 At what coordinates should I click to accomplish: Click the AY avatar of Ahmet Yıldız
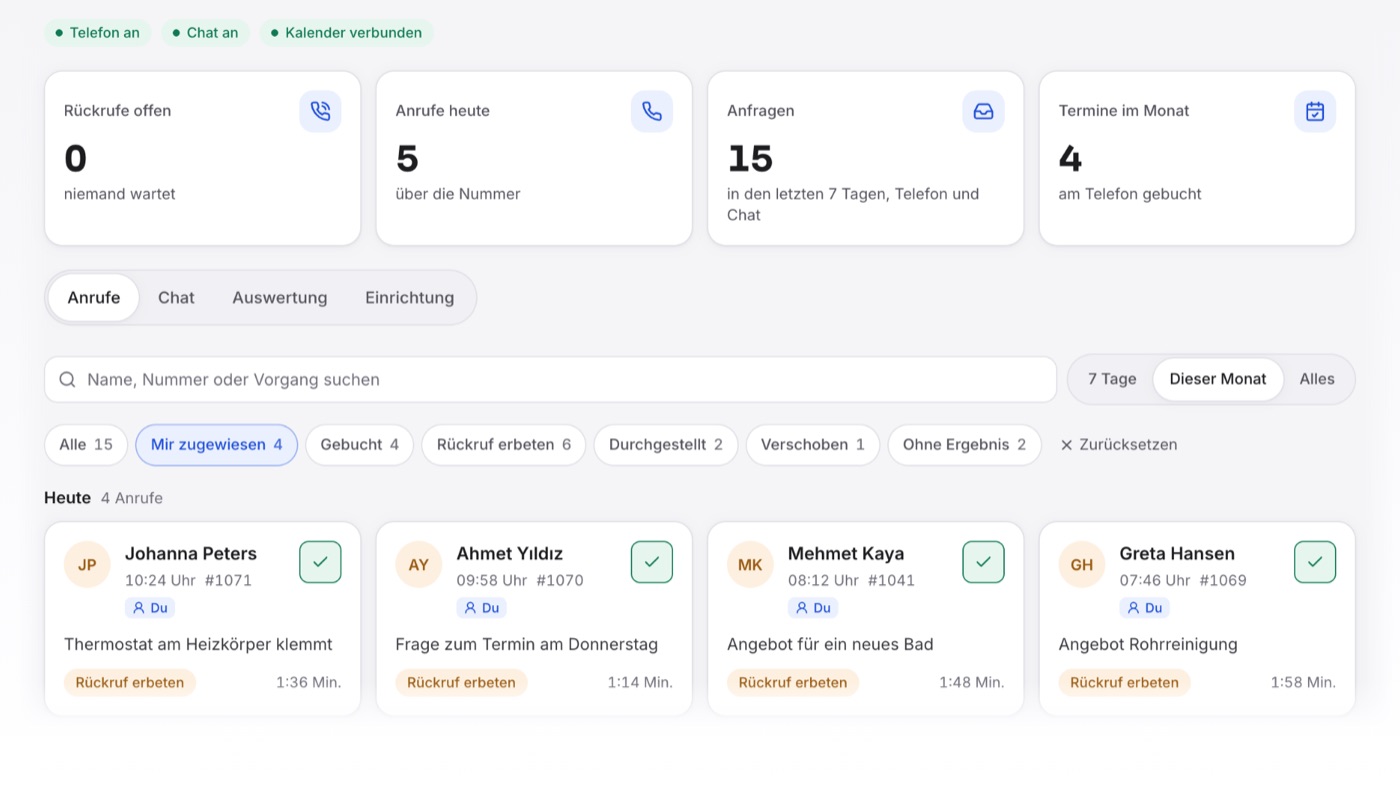pyautogui.click(x=419, y=565)
